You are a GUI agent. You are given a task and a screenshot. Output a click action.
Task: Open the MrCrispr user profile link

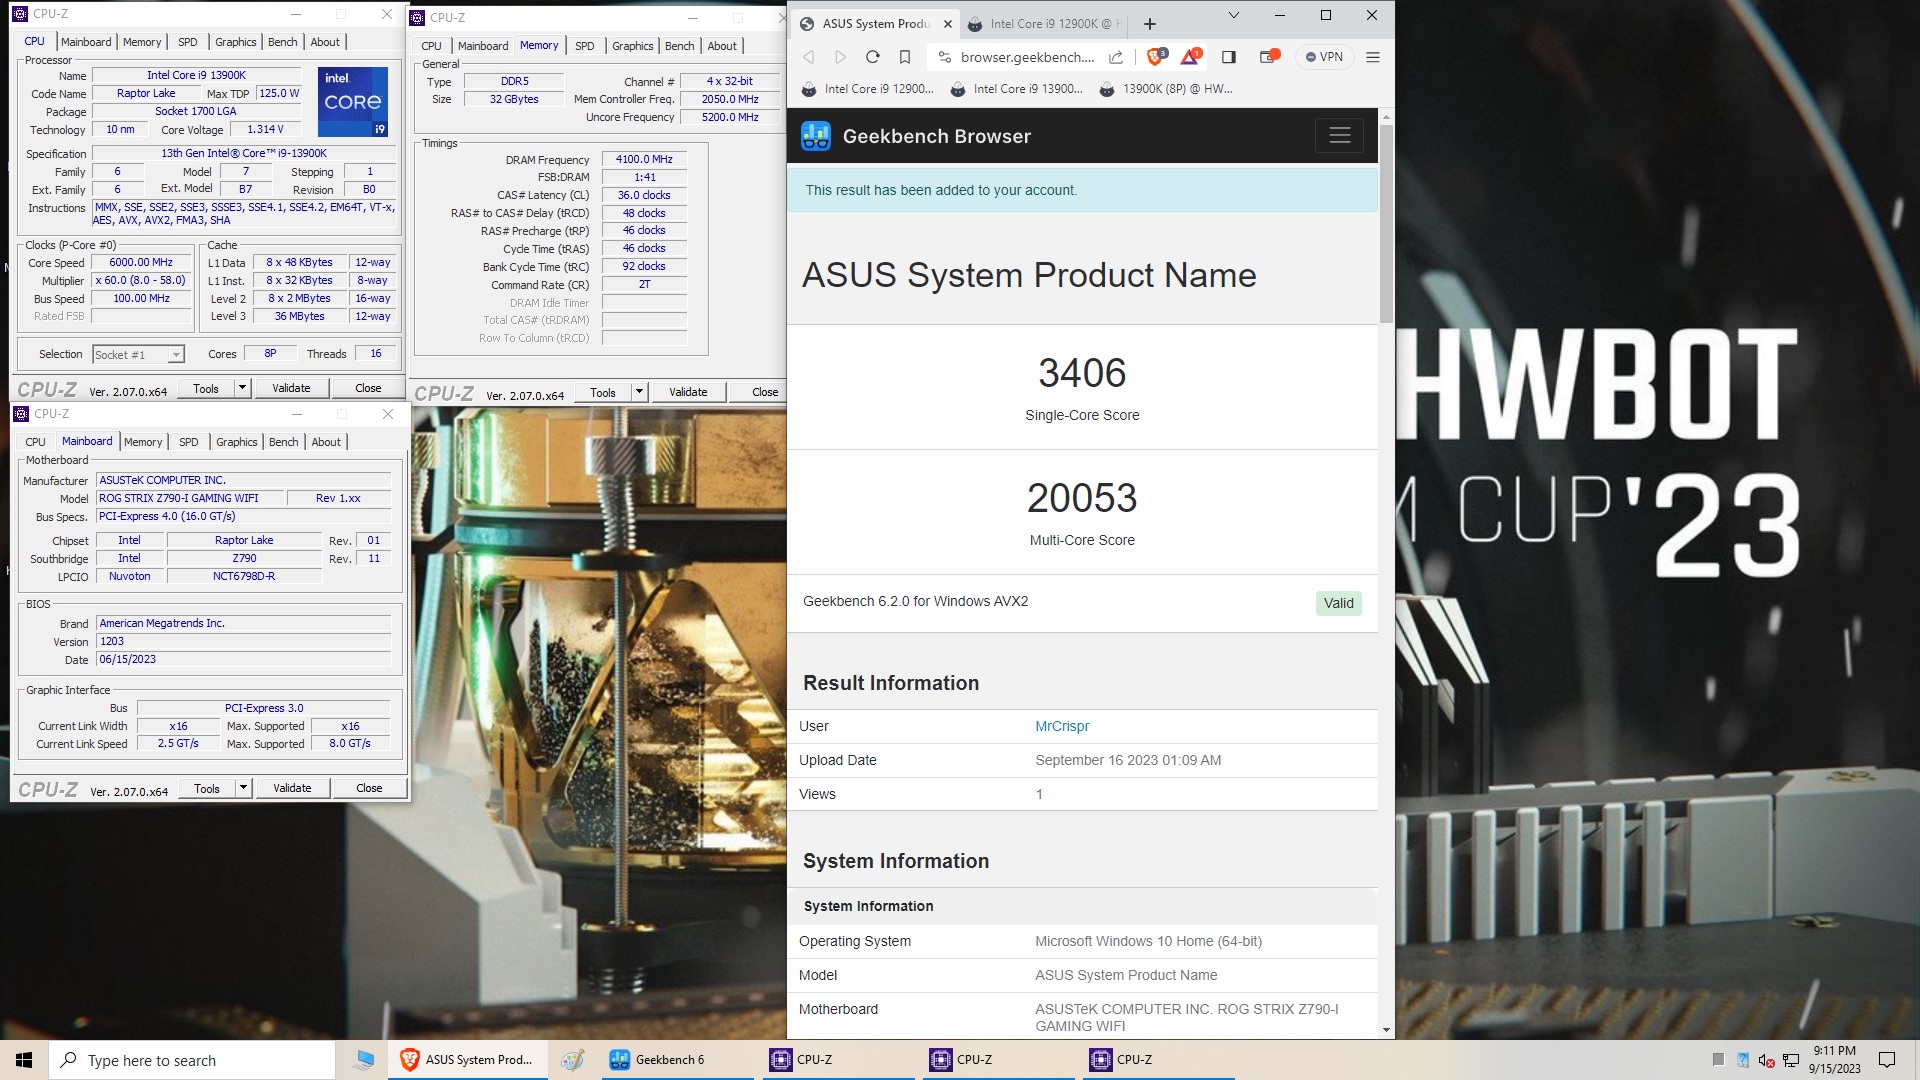[1062, 726]
